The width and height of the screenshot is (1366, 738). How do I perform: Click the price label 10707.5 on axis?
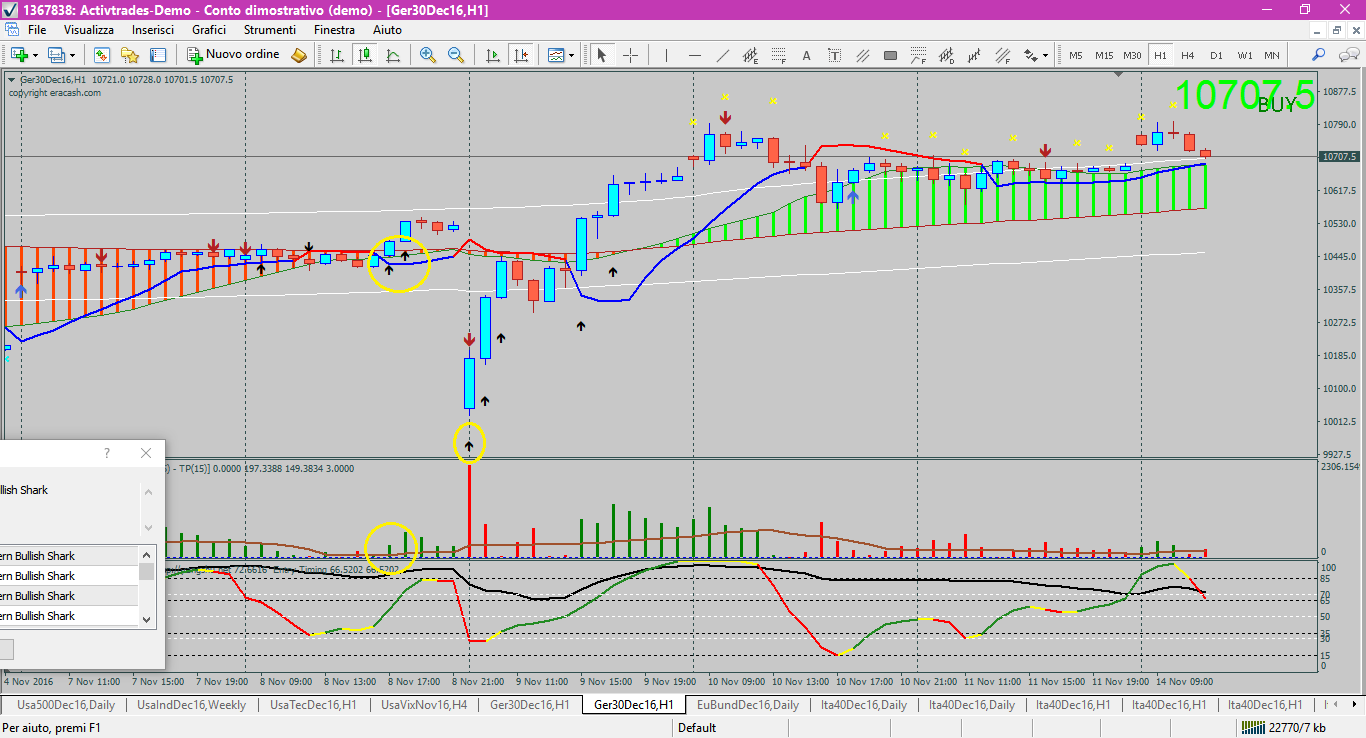1339,157
